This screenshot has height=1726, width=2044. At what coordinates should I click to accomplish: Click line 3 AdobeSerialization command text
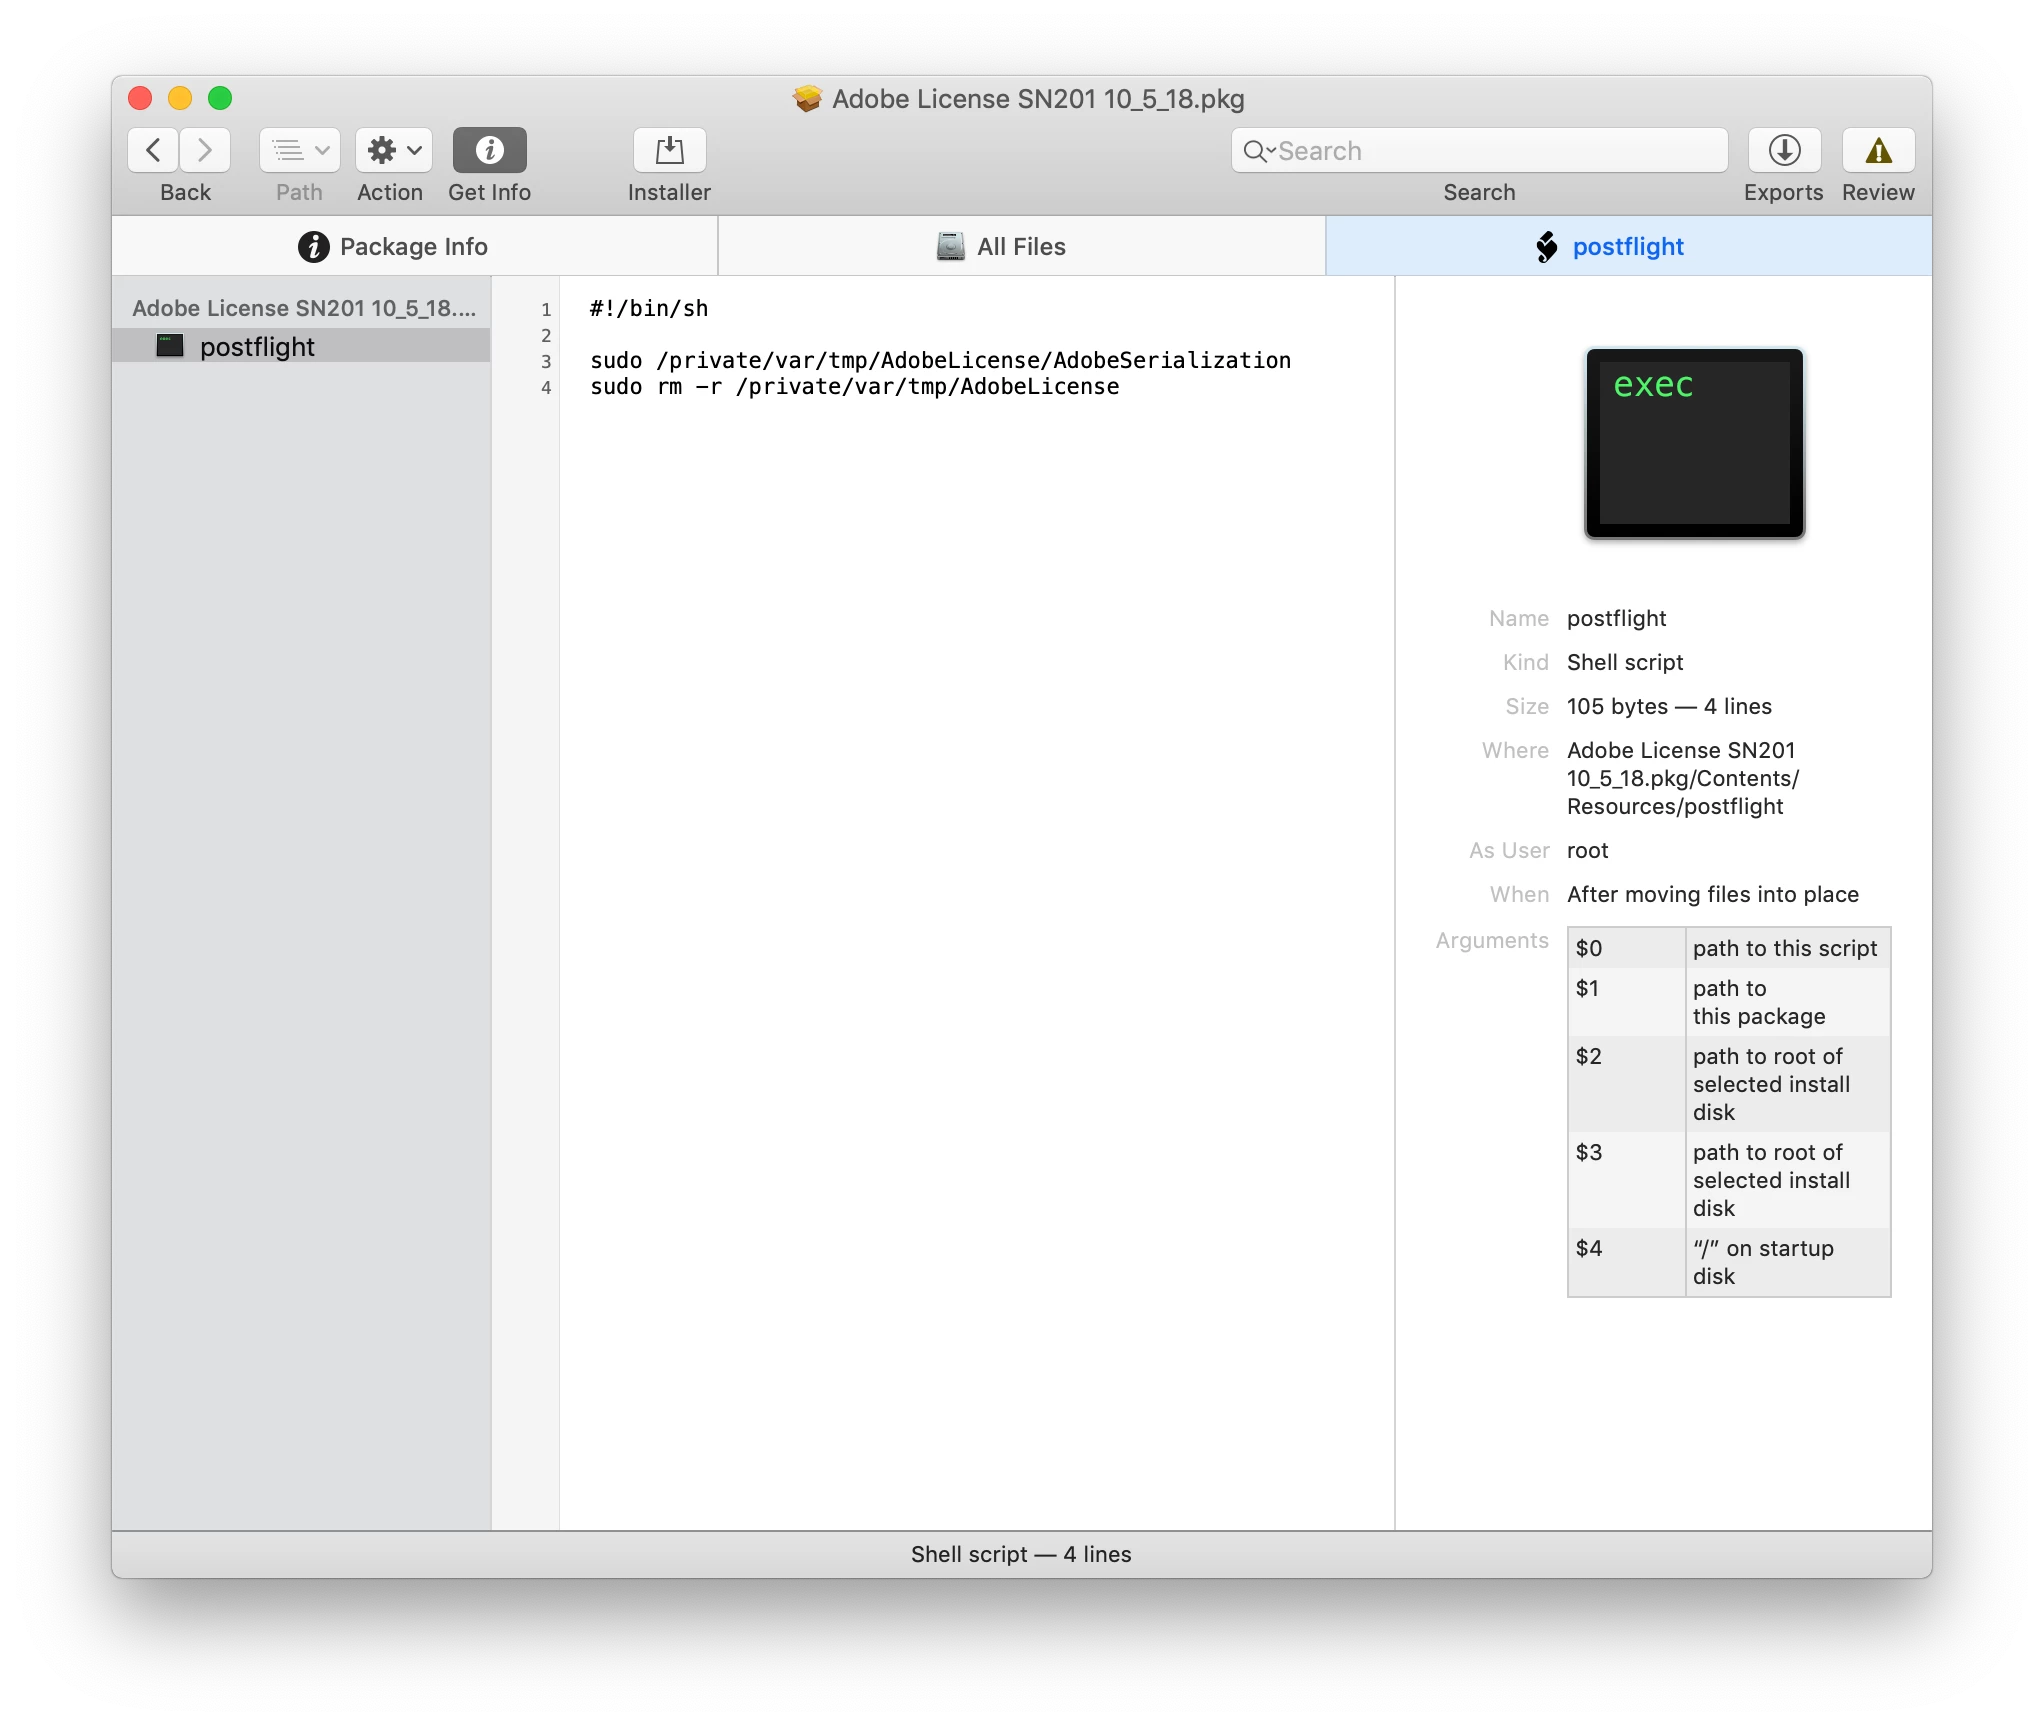point(940,360)
